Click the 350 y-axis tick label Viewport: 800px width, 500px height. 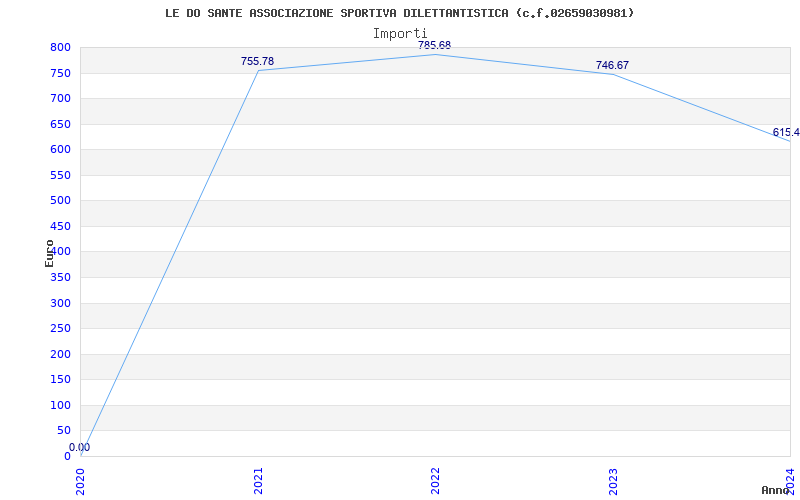click(60, 278)
